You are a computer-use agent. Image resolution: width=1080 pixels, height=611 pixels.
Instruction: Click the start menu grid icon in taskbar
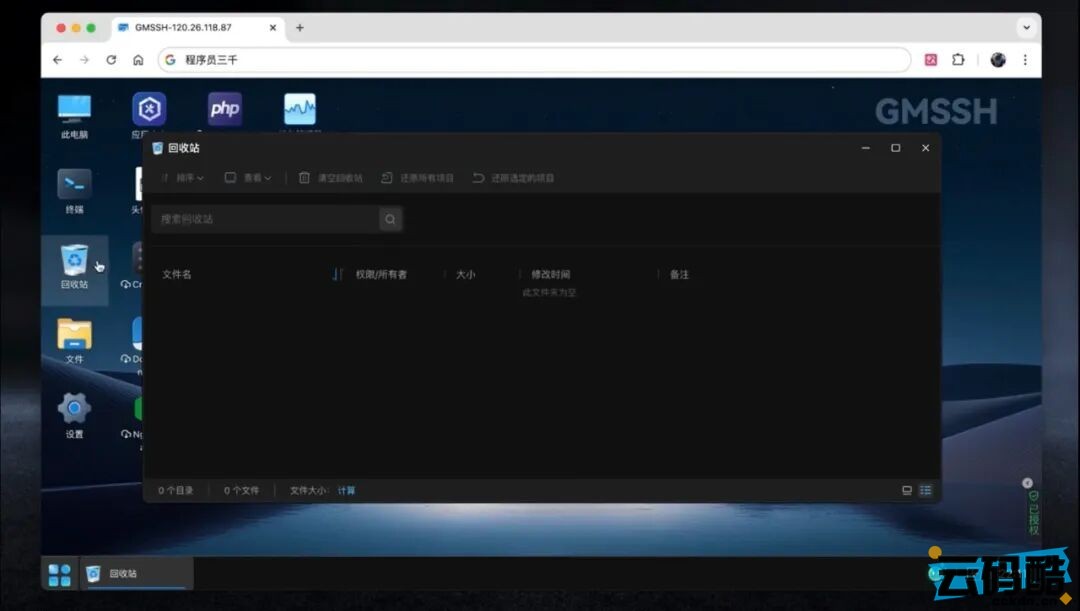[60, 574]
